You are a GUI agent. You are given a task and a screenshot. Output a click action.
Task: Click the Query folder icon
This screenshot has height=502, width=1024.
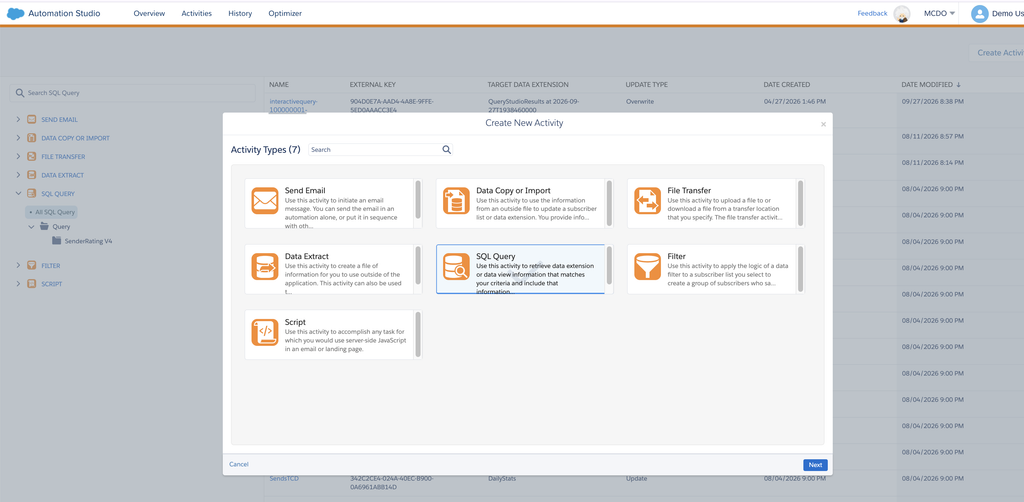pos(44,227)
